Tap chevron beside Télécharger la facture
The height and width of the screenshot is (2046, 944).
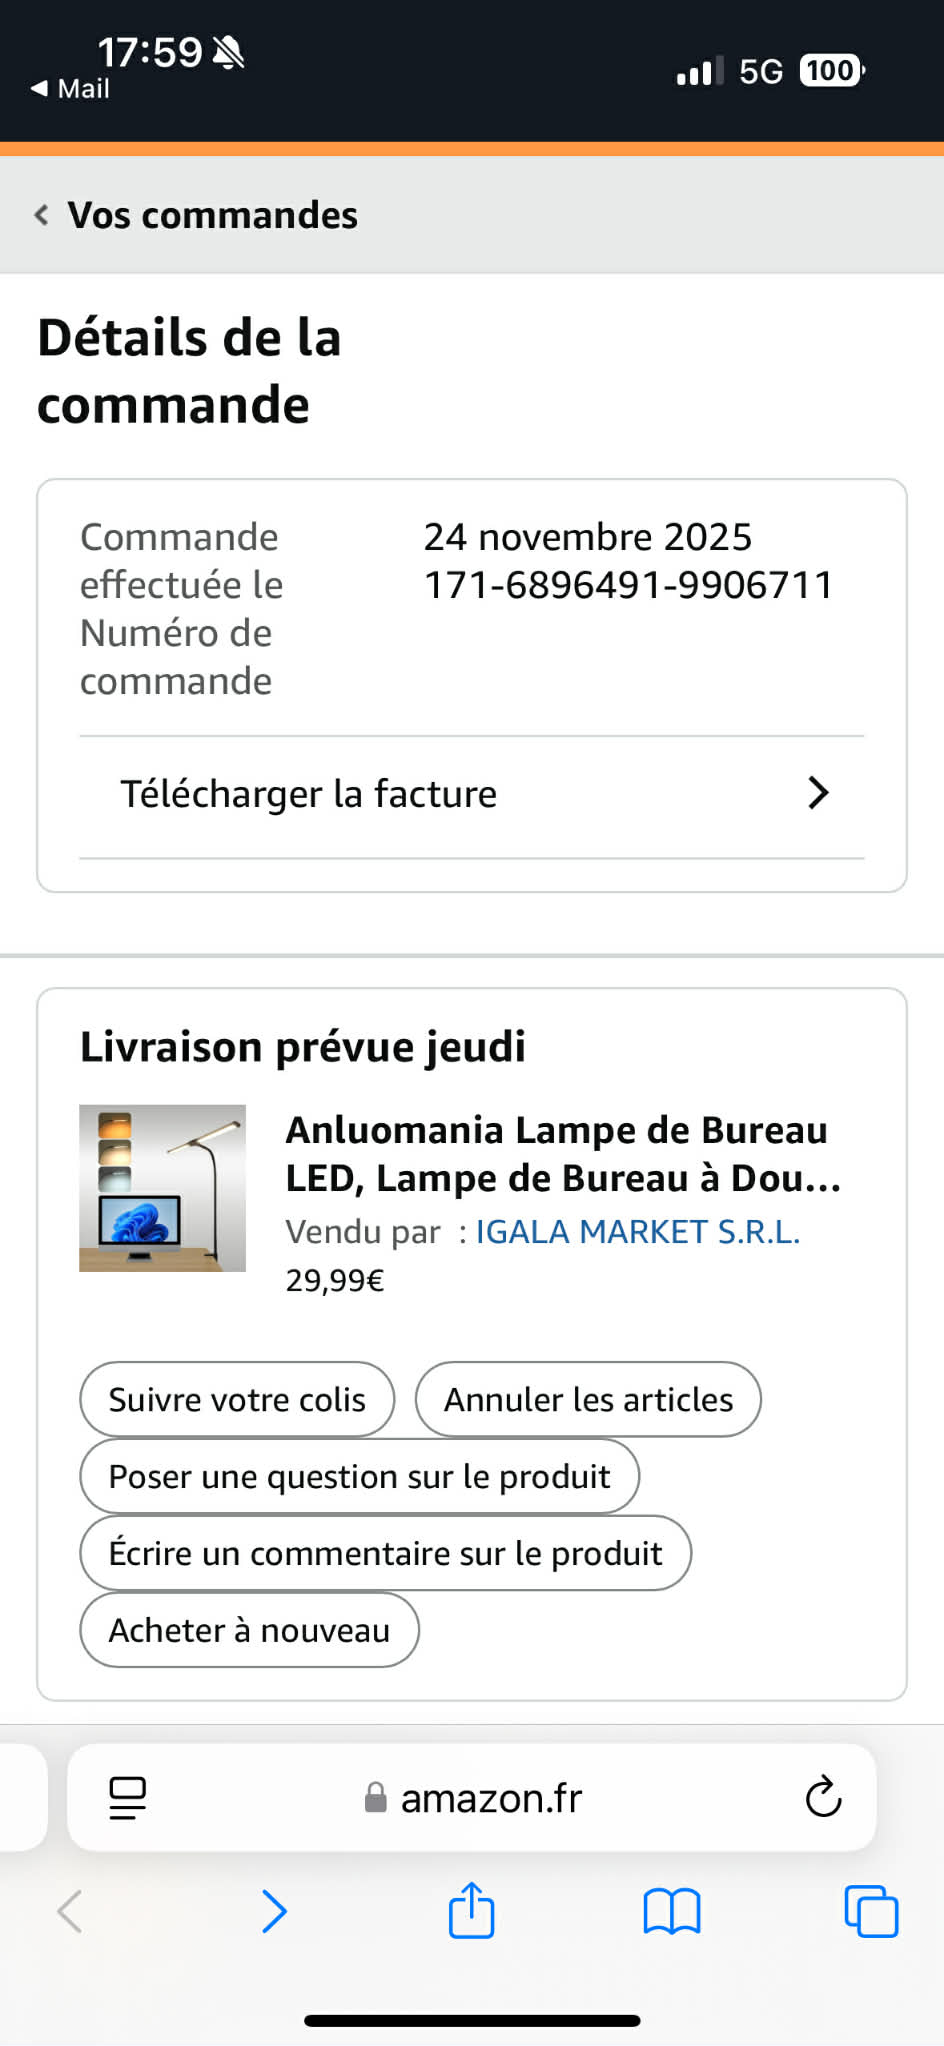coord(818,793)
